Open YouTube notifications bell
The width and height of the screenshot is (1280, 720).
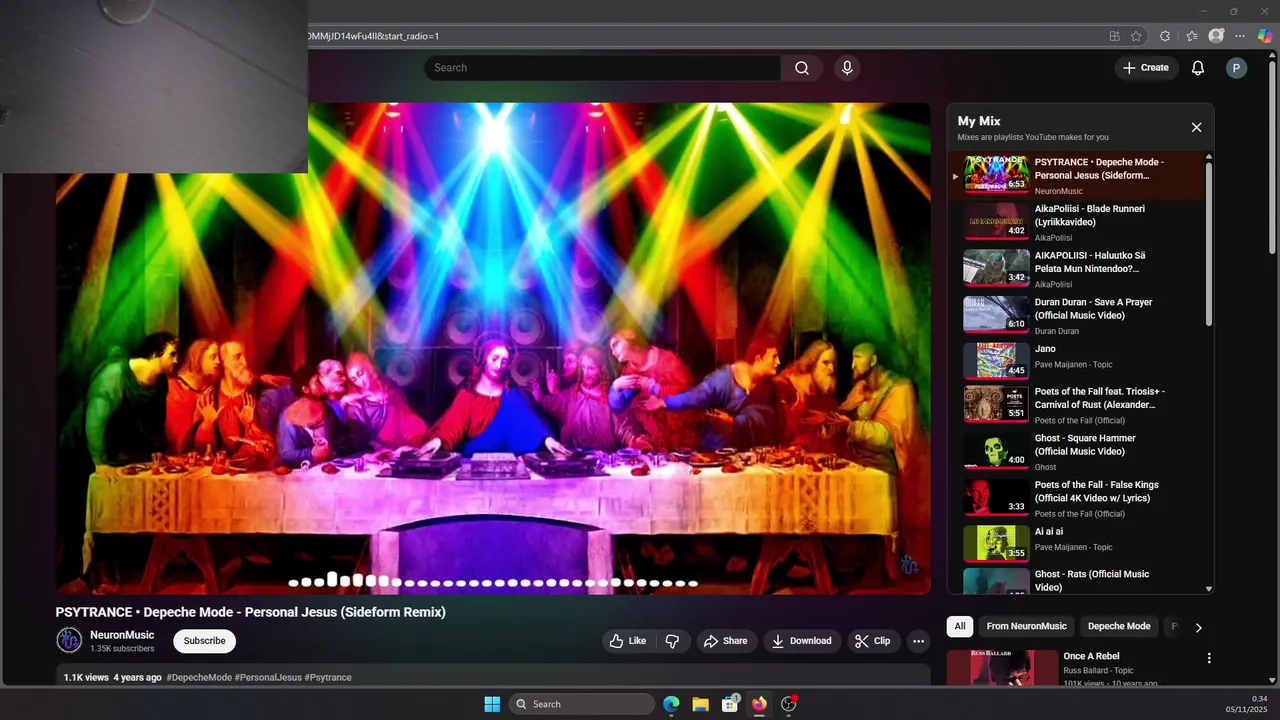[x=1198, y=68]
